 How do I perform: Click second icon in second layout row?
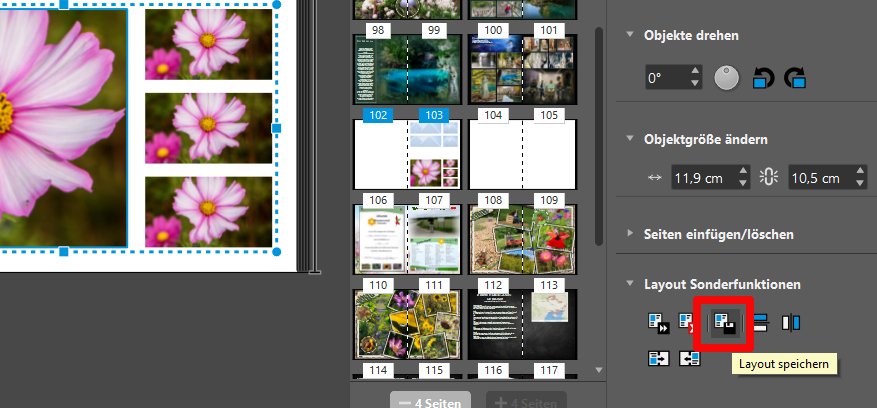689,357
